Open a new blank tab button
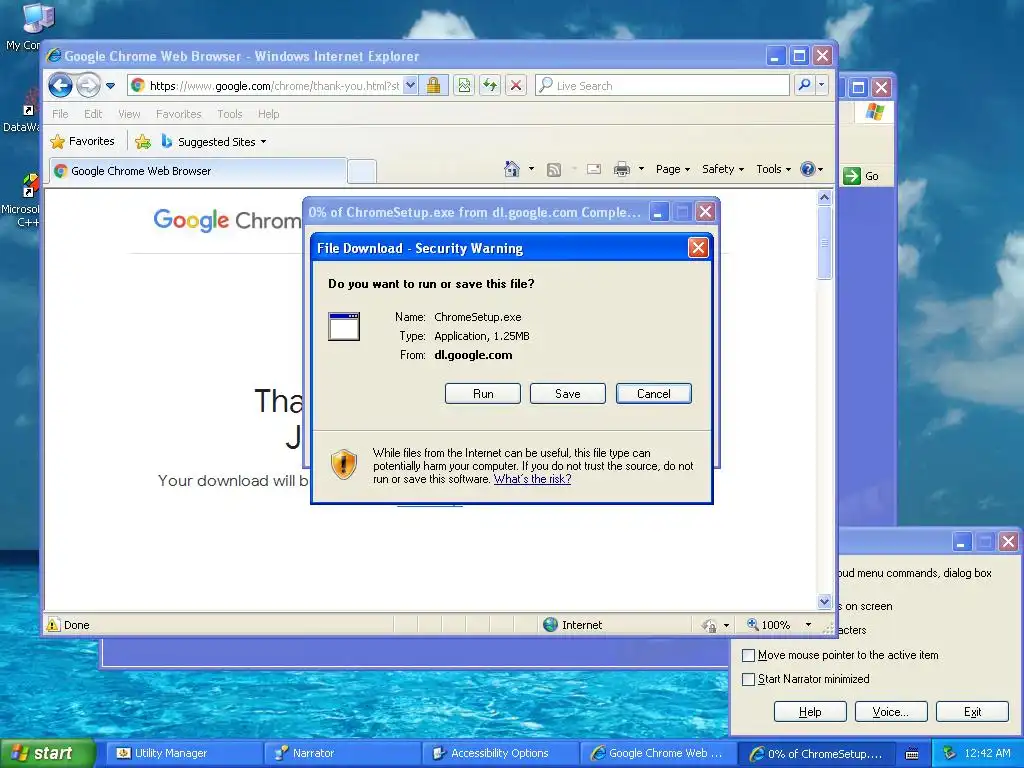Viewport: 1024px width, 768px height. click(x=361, y=171)
